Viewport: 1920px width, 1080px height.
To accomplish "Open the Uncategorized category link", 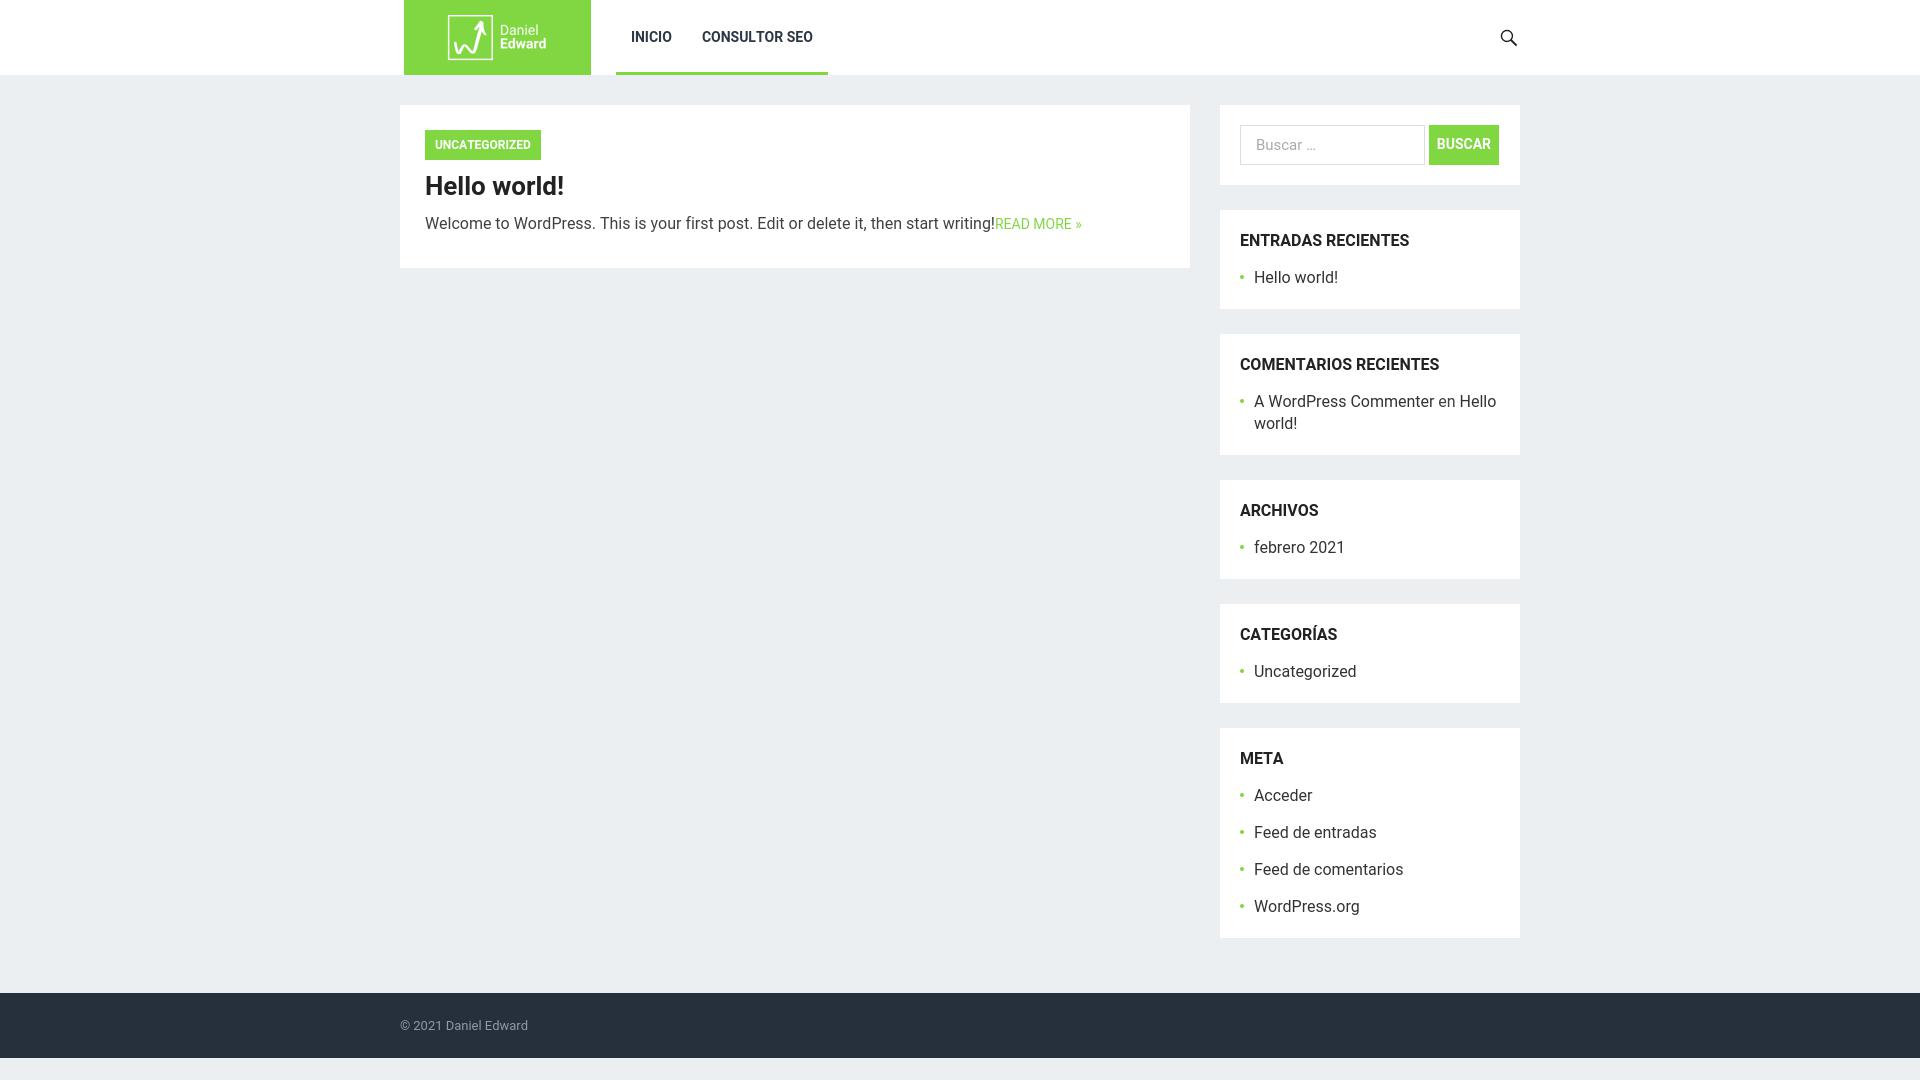I will point(1305,672).
